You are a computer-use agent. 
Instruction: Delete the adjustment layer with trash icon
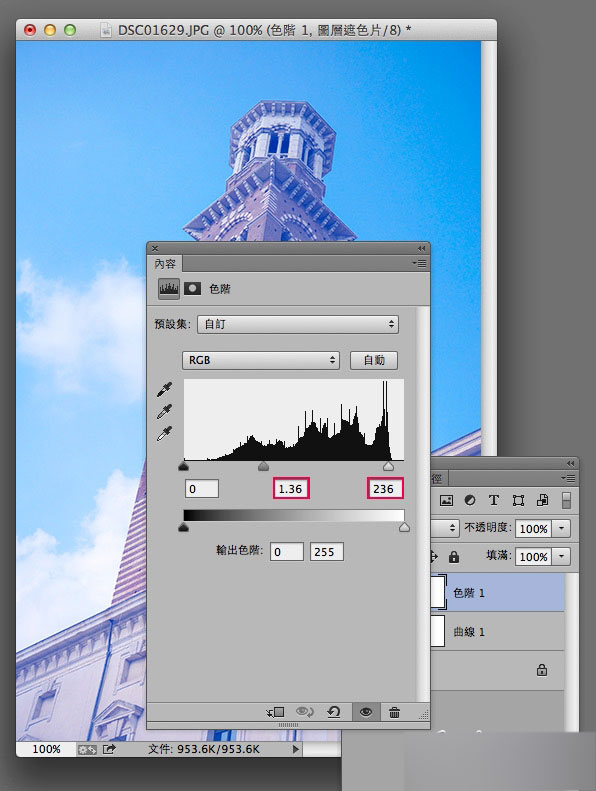click(x=395, y=712)
